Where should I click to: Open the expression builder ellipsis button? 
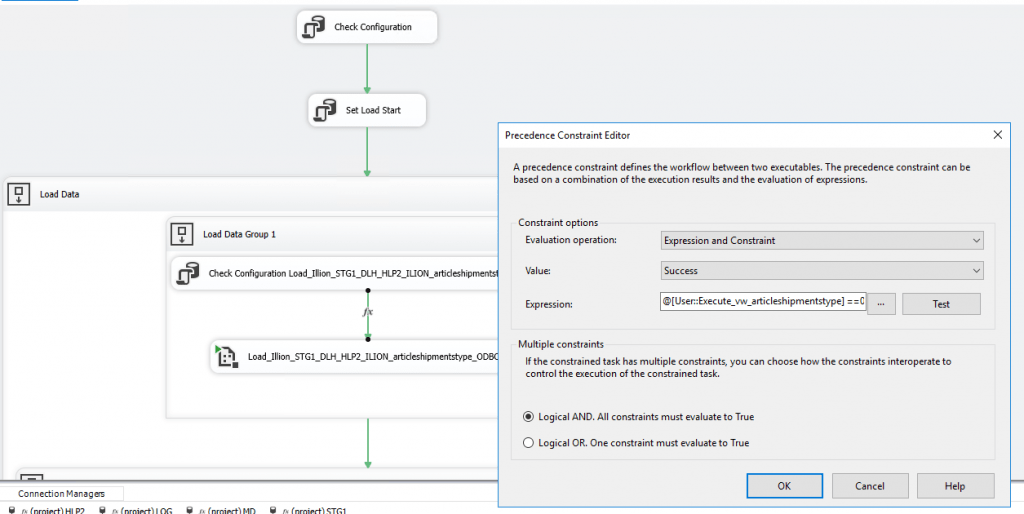pyautogui.click(x=881, y=304)
